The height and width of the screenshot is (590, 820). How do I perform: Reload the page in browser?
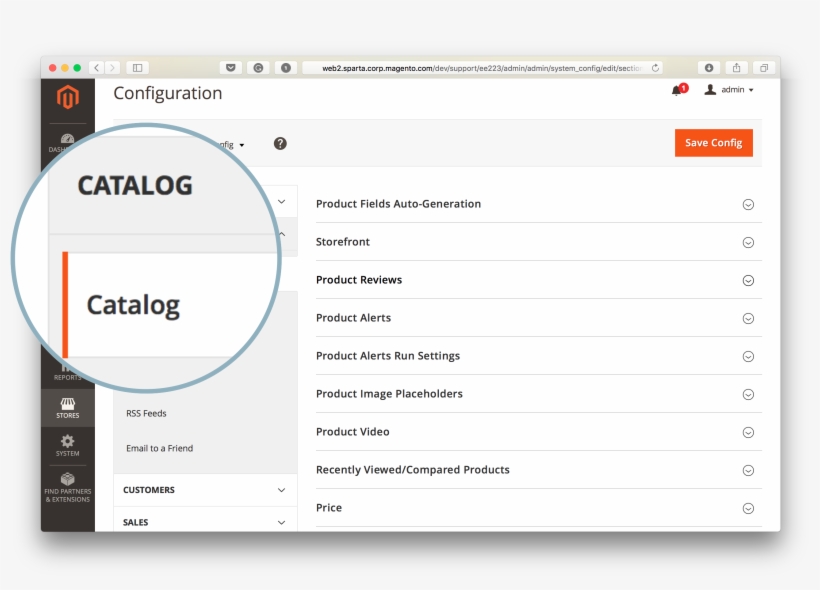[x=655, y=68]
